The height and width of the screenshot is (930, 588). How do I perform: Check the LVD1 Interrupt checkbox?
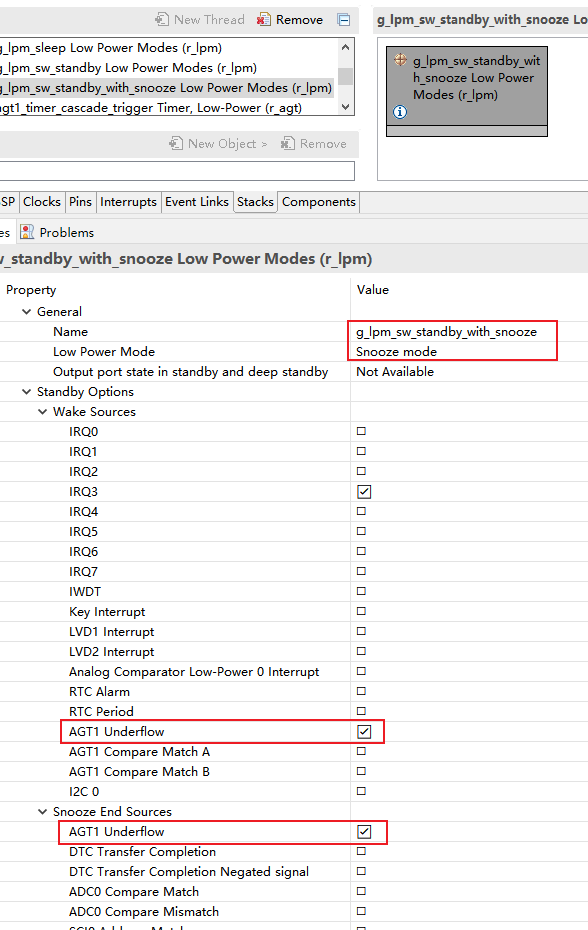[361, 631]
